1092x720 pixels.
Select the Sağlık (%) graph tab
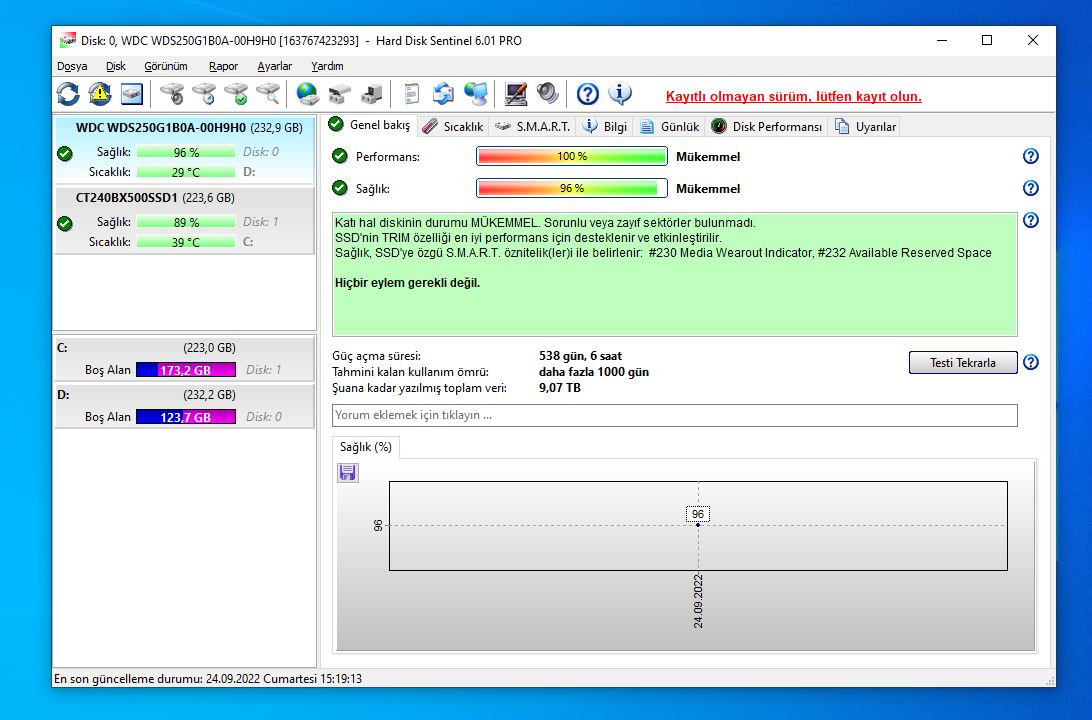(366, 447)
